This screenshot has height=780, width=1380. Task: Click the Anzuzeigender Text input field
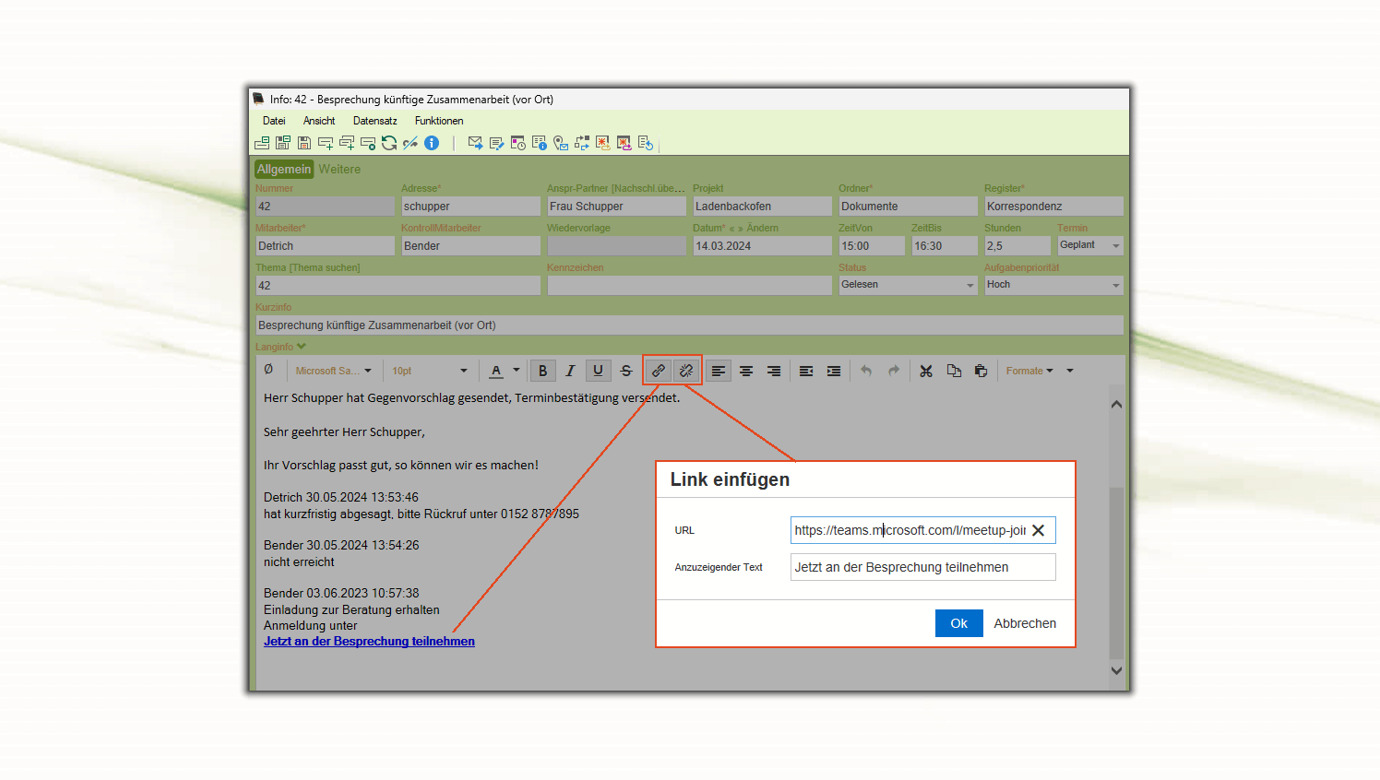click(x=922, y=567)
